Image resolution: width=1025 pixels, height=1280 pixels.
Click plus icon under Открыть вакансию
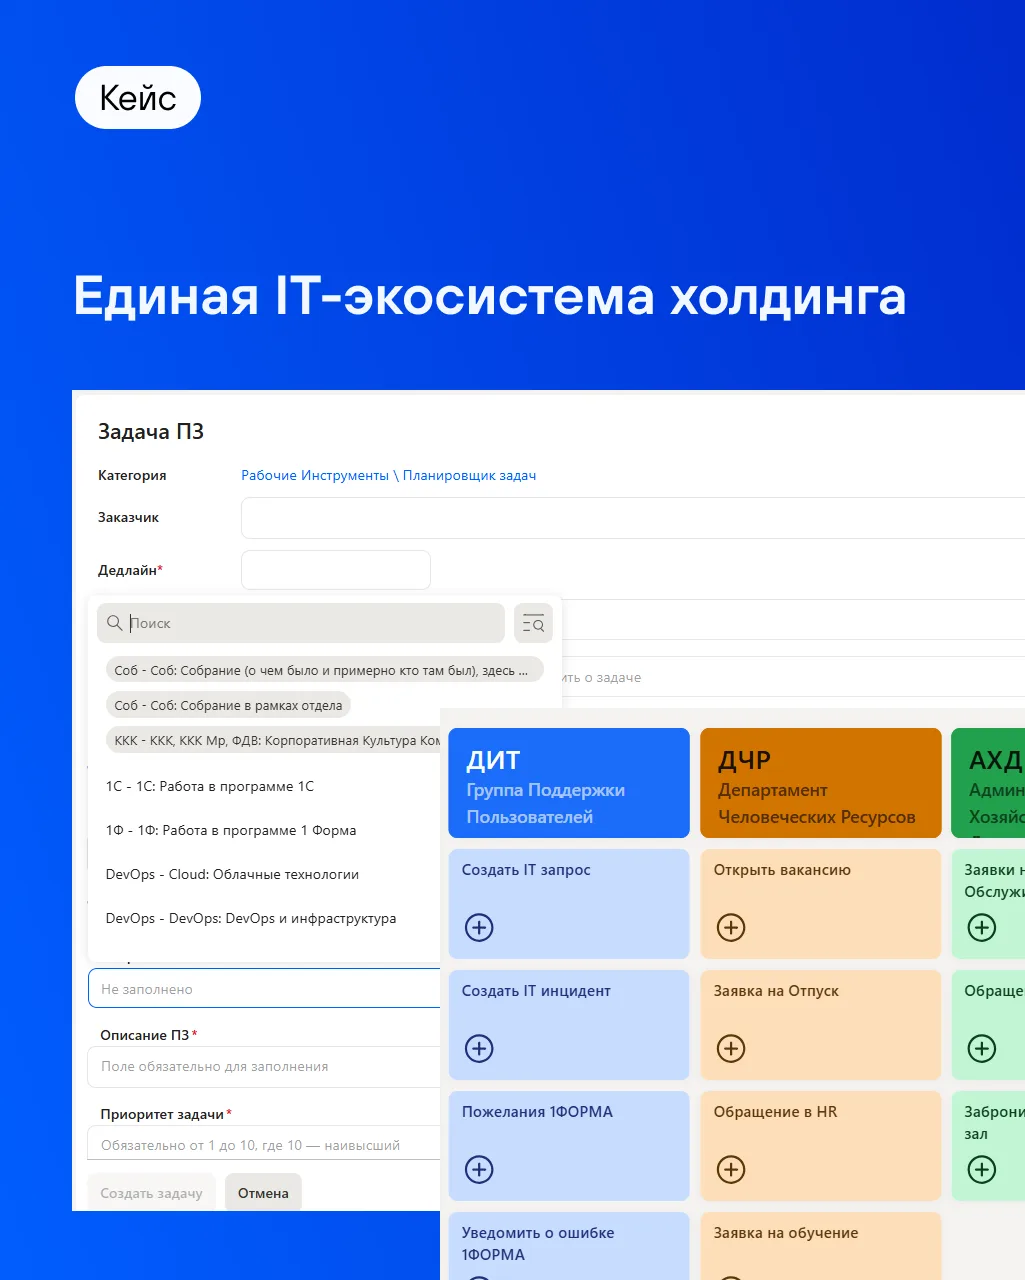731,927
